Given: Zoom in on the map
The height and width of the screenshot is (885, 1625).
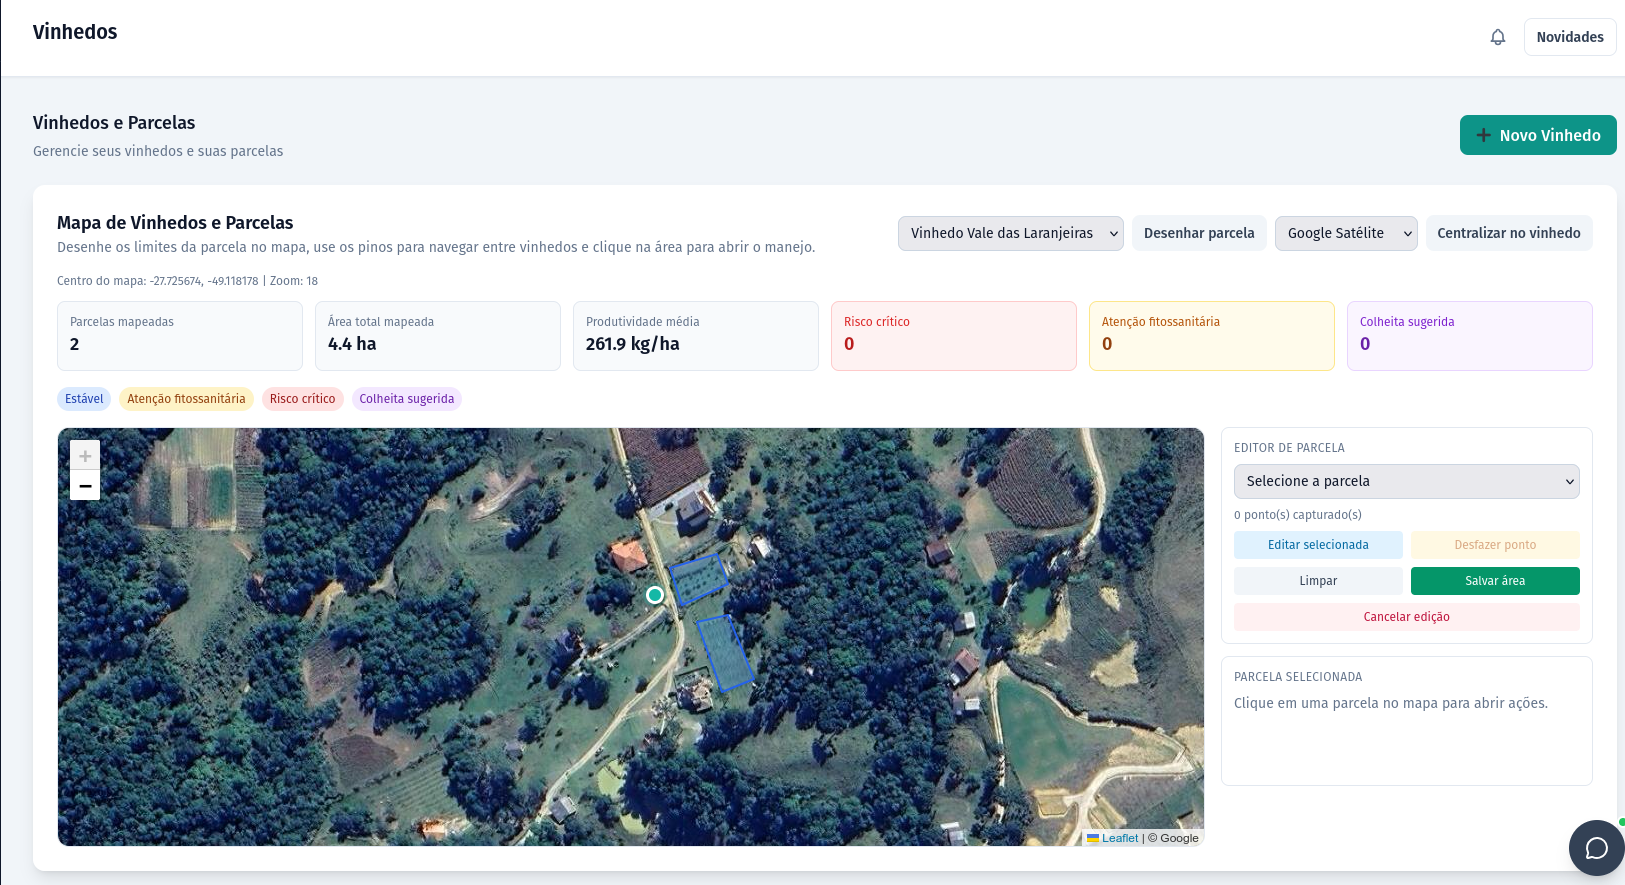Looking at the screenshot, I should click(85, 456).
